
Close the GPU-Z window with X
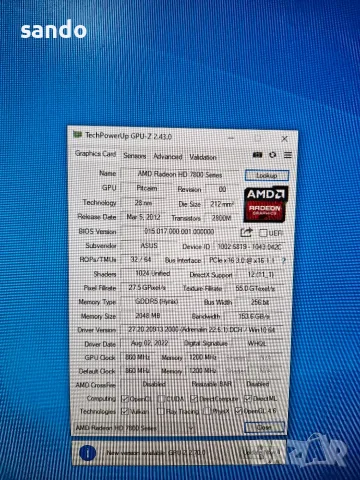point(285,139)
